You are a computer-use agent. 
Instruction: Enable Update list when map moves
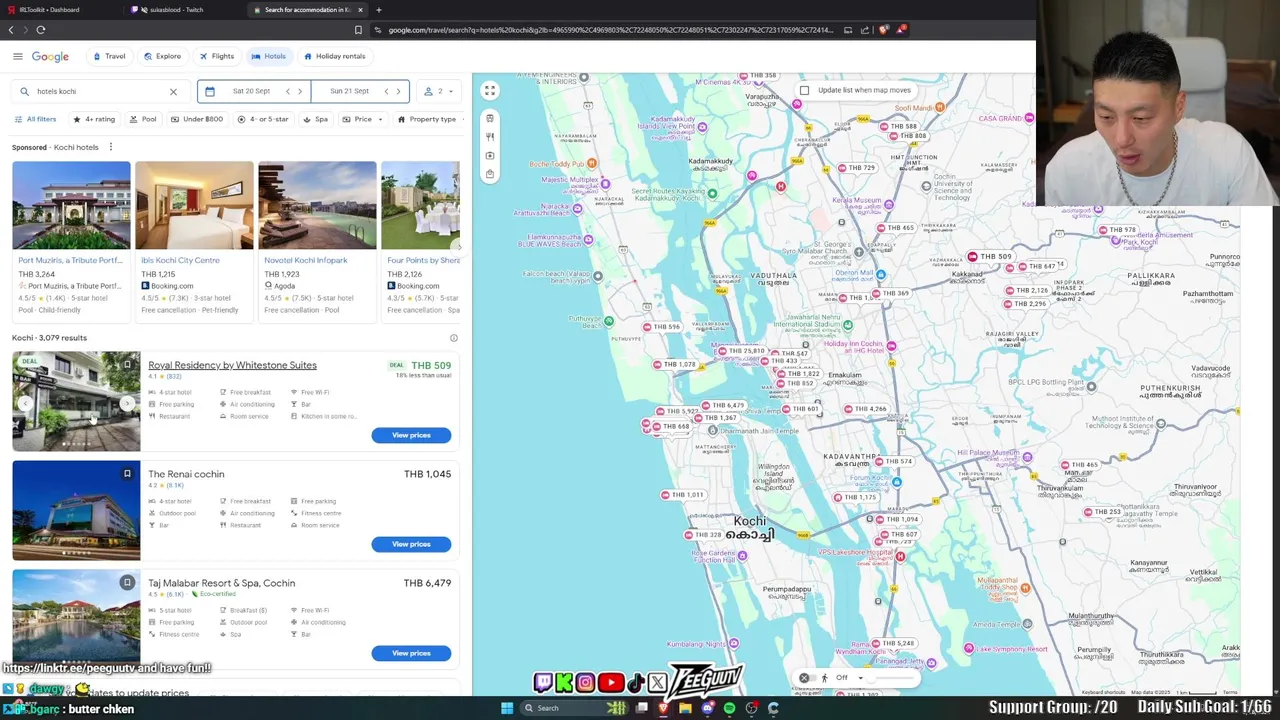tap(804, 90)
